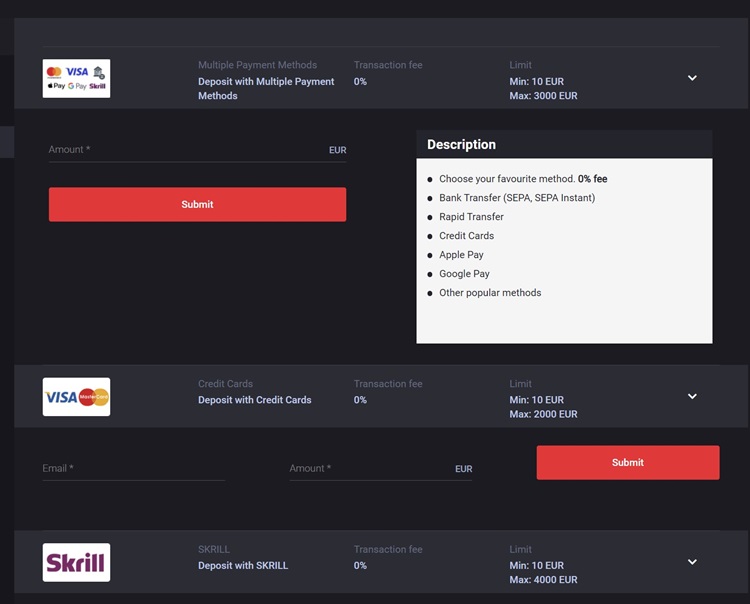The image size is (750, 604).
Task: Click the 'Multiple Payment Methods' category label
Action: (257, 65)
